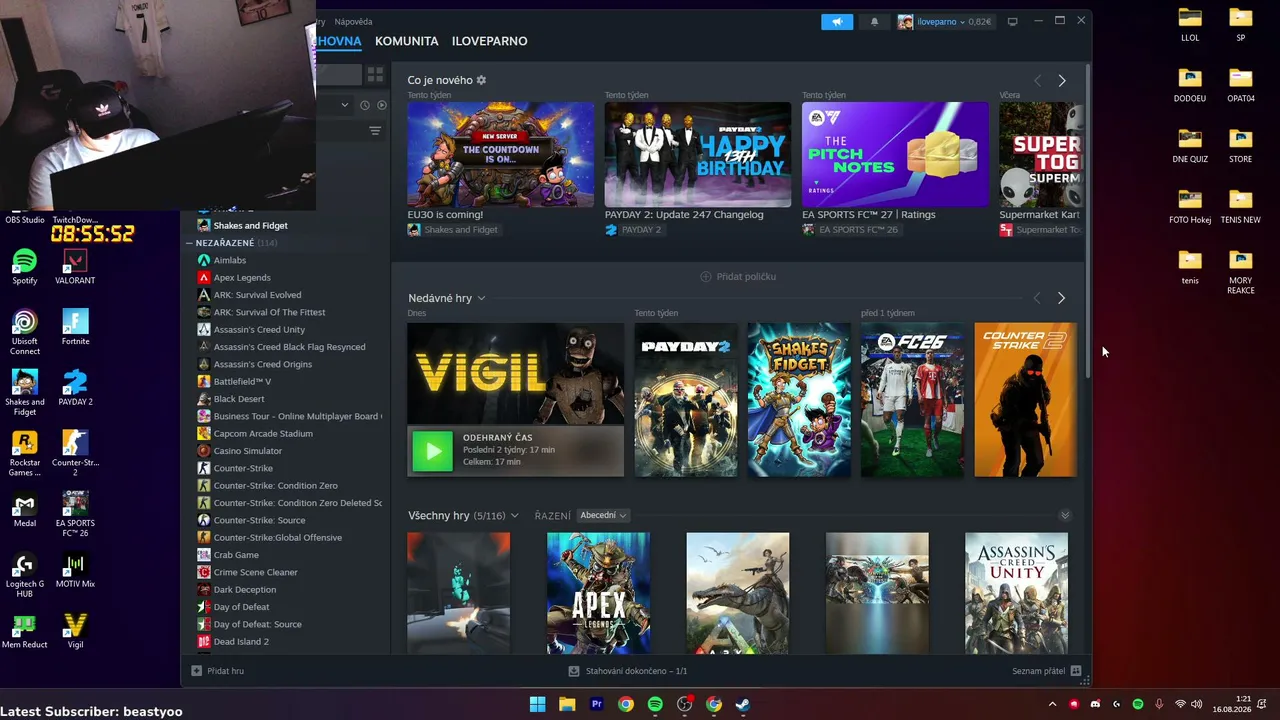This screenshot has width=1280, height=720.
Task: Click Přidat hru at the bottom left
Action: [218, 671]
